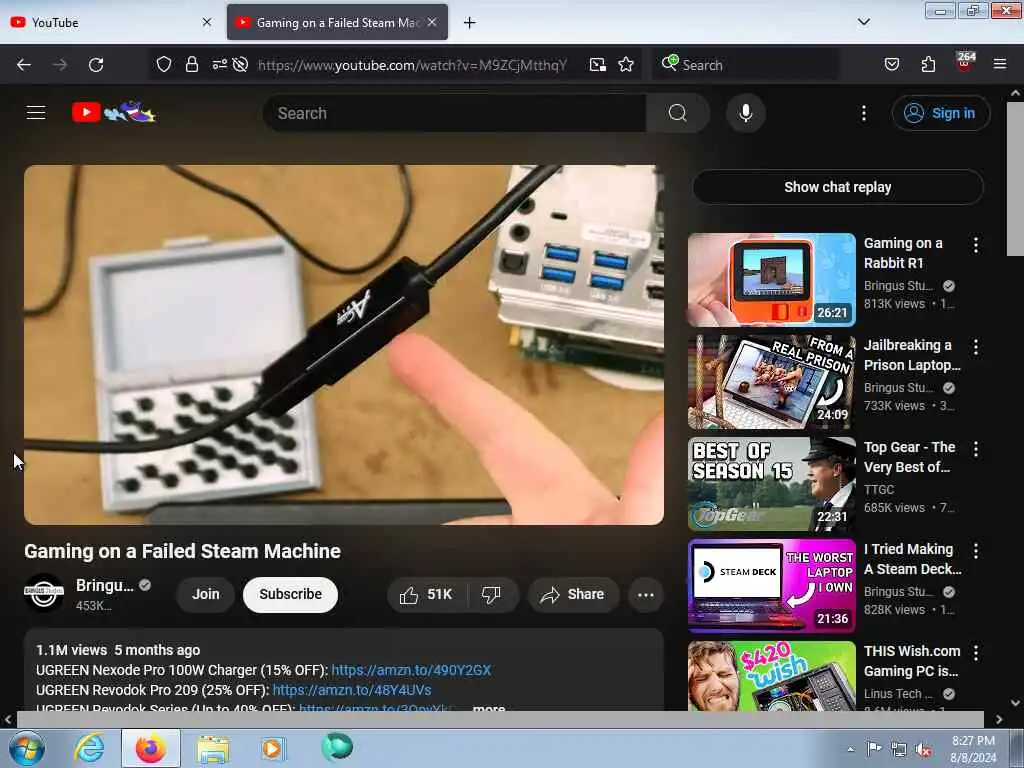Open YouTube guide hamburger menu

[x=36, y=113]
